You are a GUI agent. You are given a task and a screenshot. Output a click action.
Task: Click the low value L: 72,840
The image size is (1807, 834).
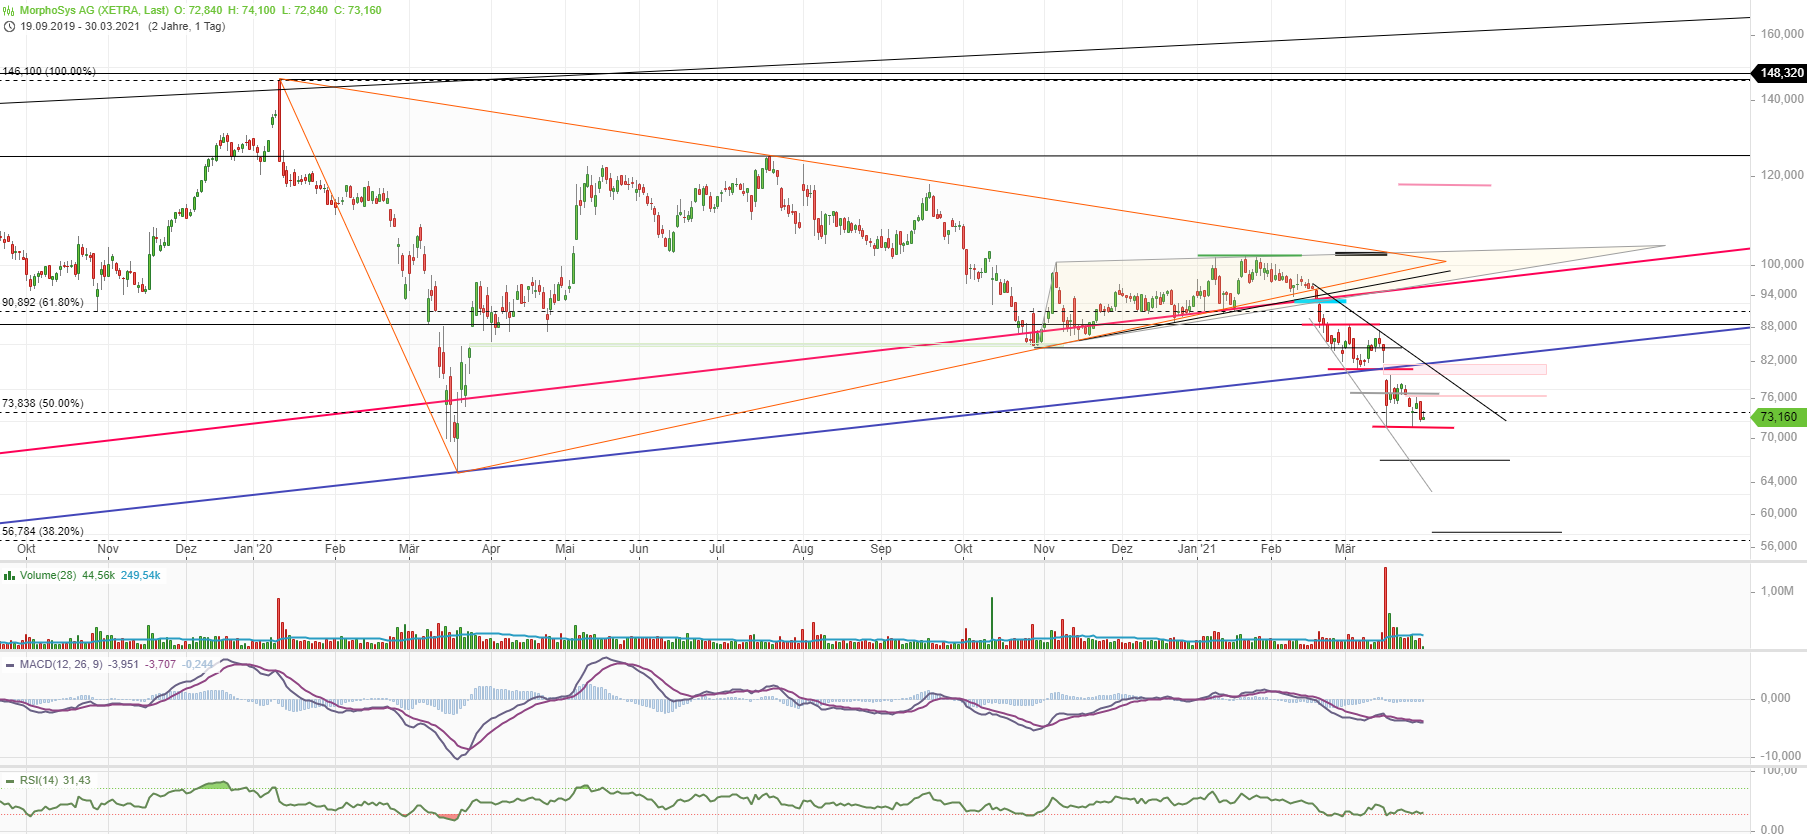coord(304,11)
